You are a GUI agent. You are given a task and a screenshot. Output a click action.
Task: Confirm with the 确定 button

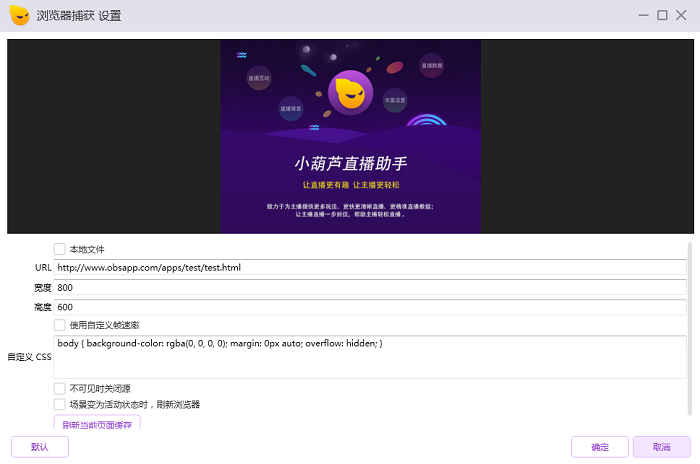click(x=600, y=447)
